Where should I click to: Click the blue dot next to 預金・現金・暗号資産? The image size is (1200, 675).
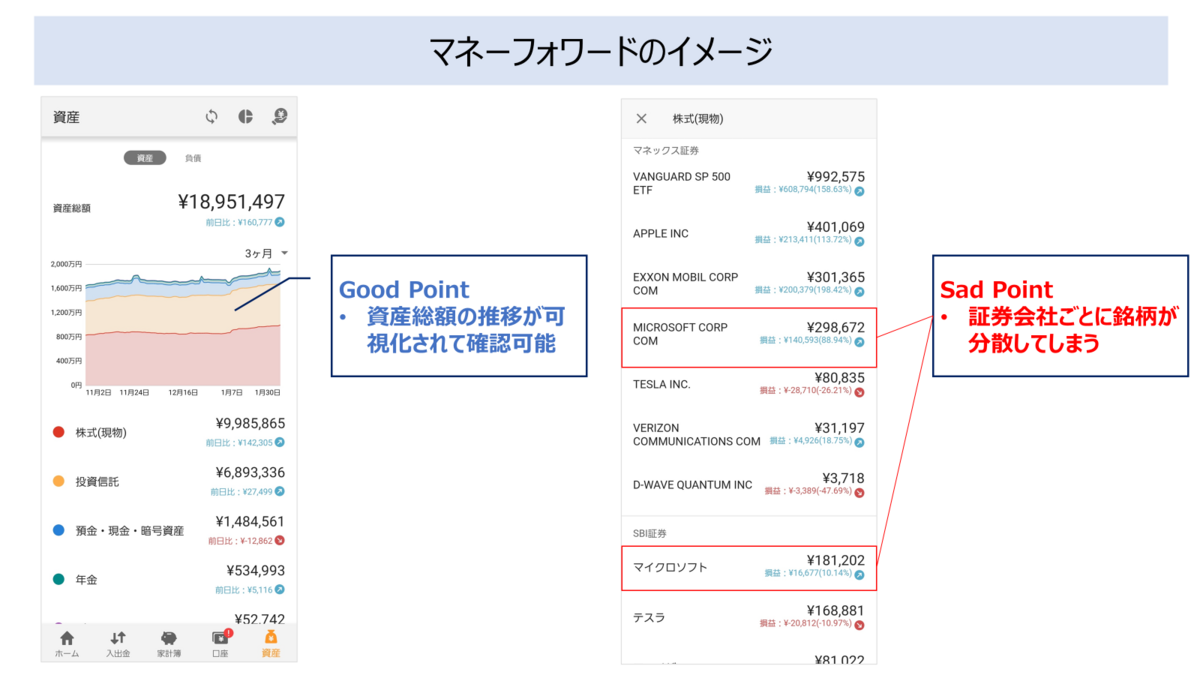58,530
